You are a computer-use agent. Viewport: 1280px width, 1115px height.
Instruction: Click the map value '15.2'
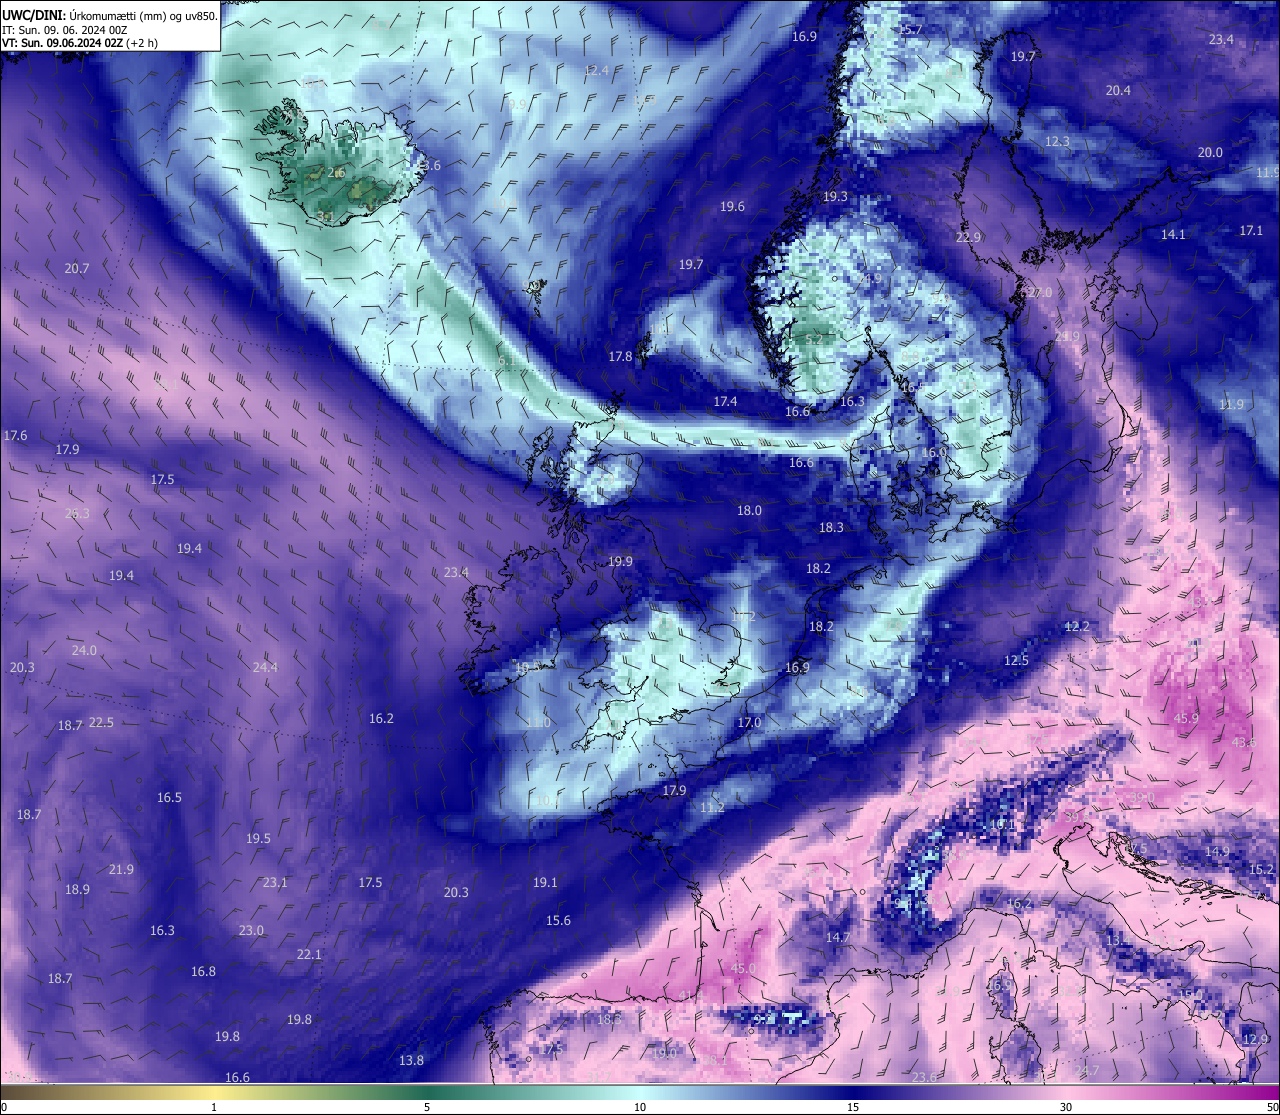coord(1262,869)
